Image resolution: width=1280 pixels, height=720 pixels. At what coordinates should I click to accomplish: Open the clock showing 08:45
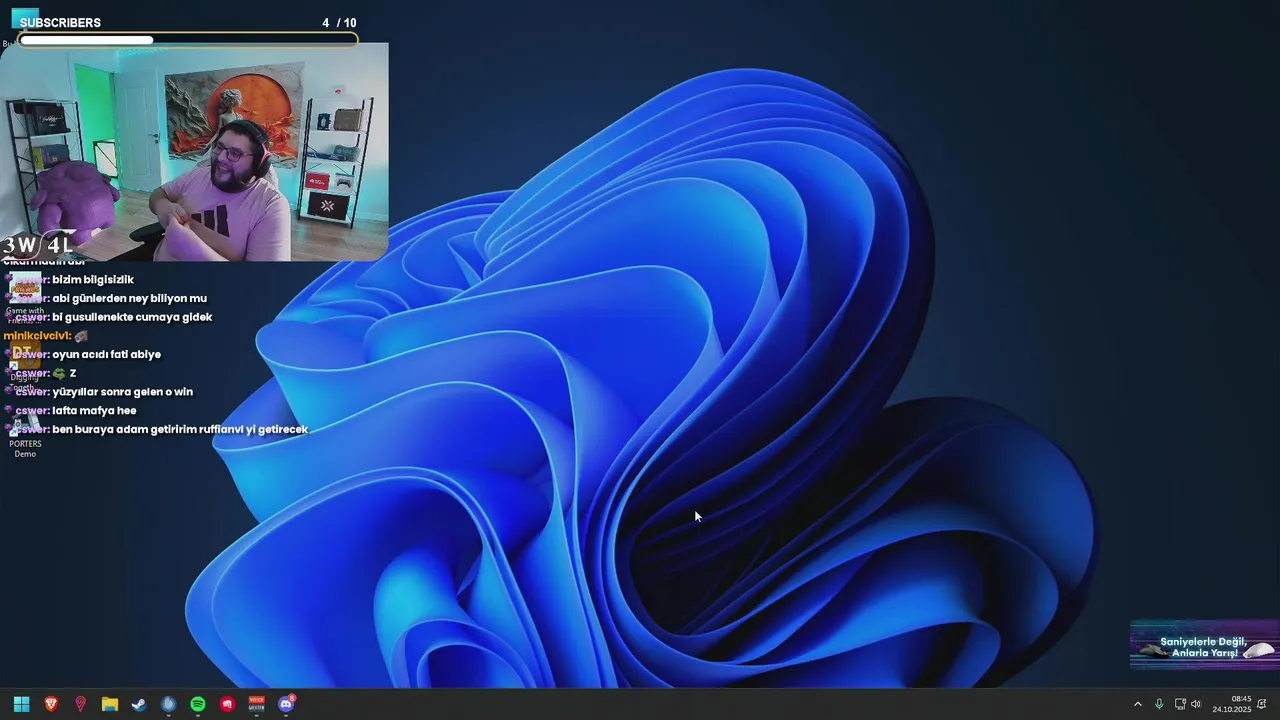tap(1232, 704)
